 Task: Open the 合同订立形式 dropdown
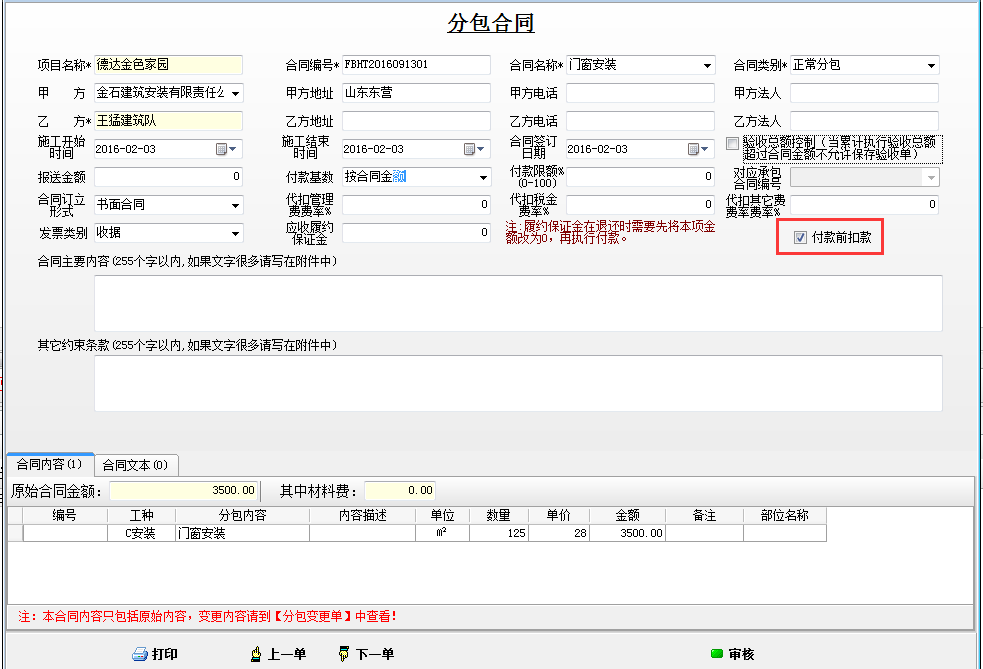pos(235,206)
